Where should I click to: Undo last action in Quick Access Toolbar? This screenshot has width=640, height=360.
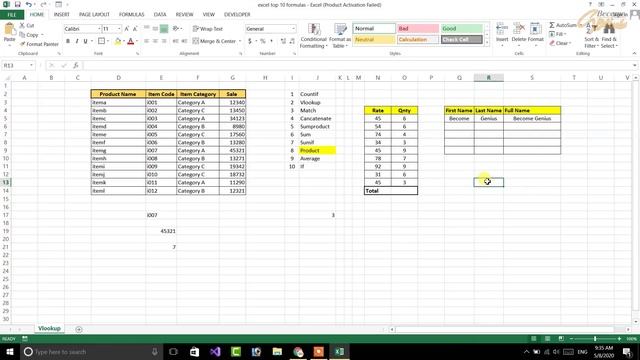point(29,4)
